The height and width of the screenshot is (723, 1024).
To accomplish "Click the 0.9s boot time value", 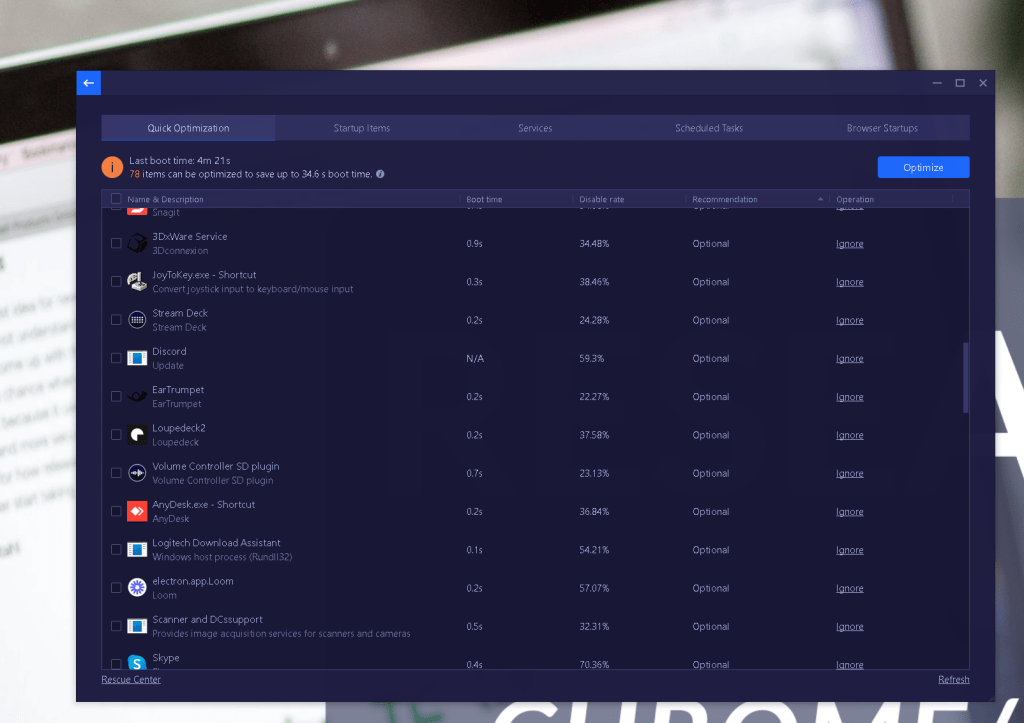I will 474,244.
